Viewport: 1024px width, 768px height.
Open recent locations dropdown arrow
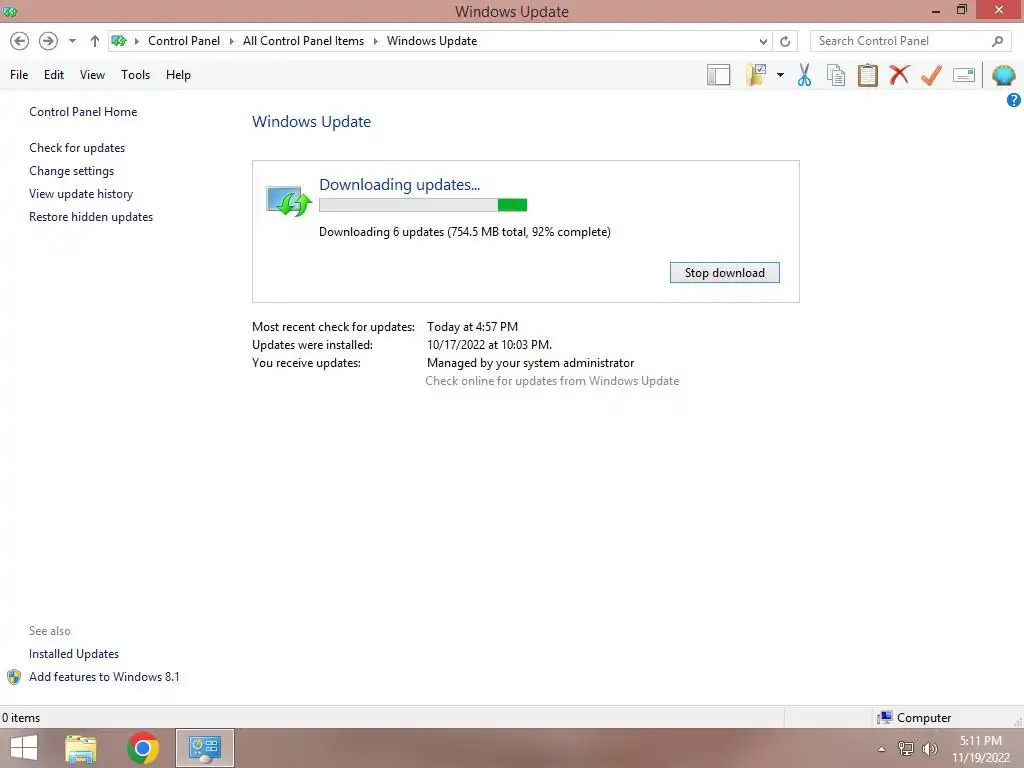click(72, 41)
